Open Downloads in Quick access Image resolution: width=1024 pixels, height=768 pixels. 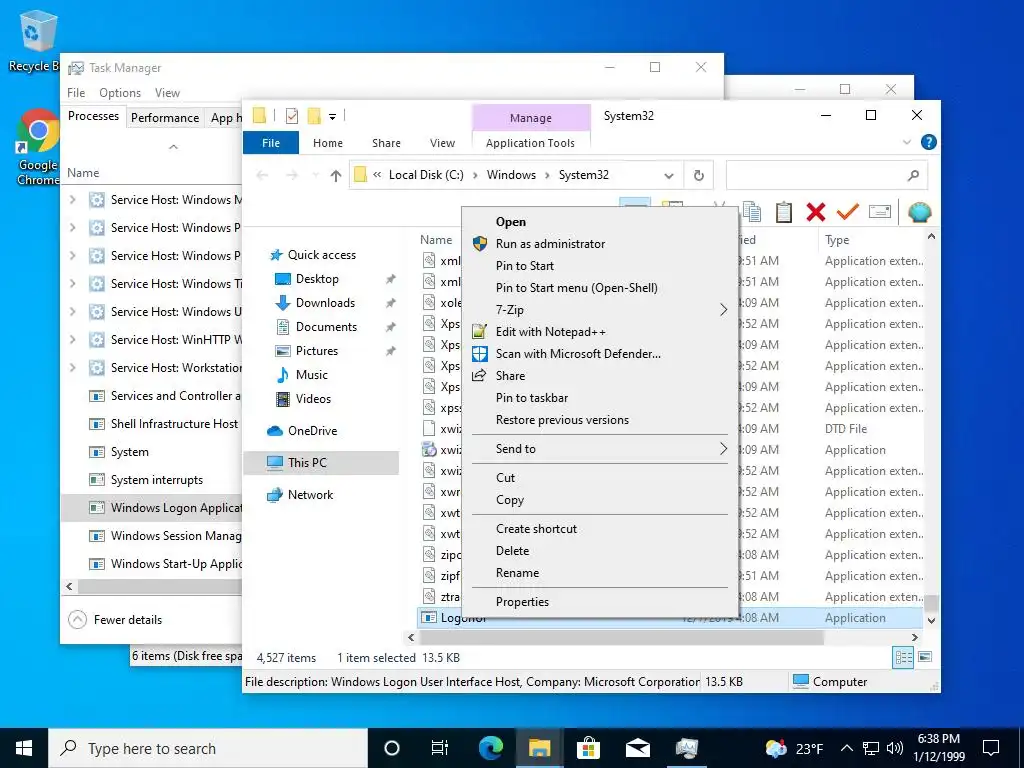tap(325, 302)
